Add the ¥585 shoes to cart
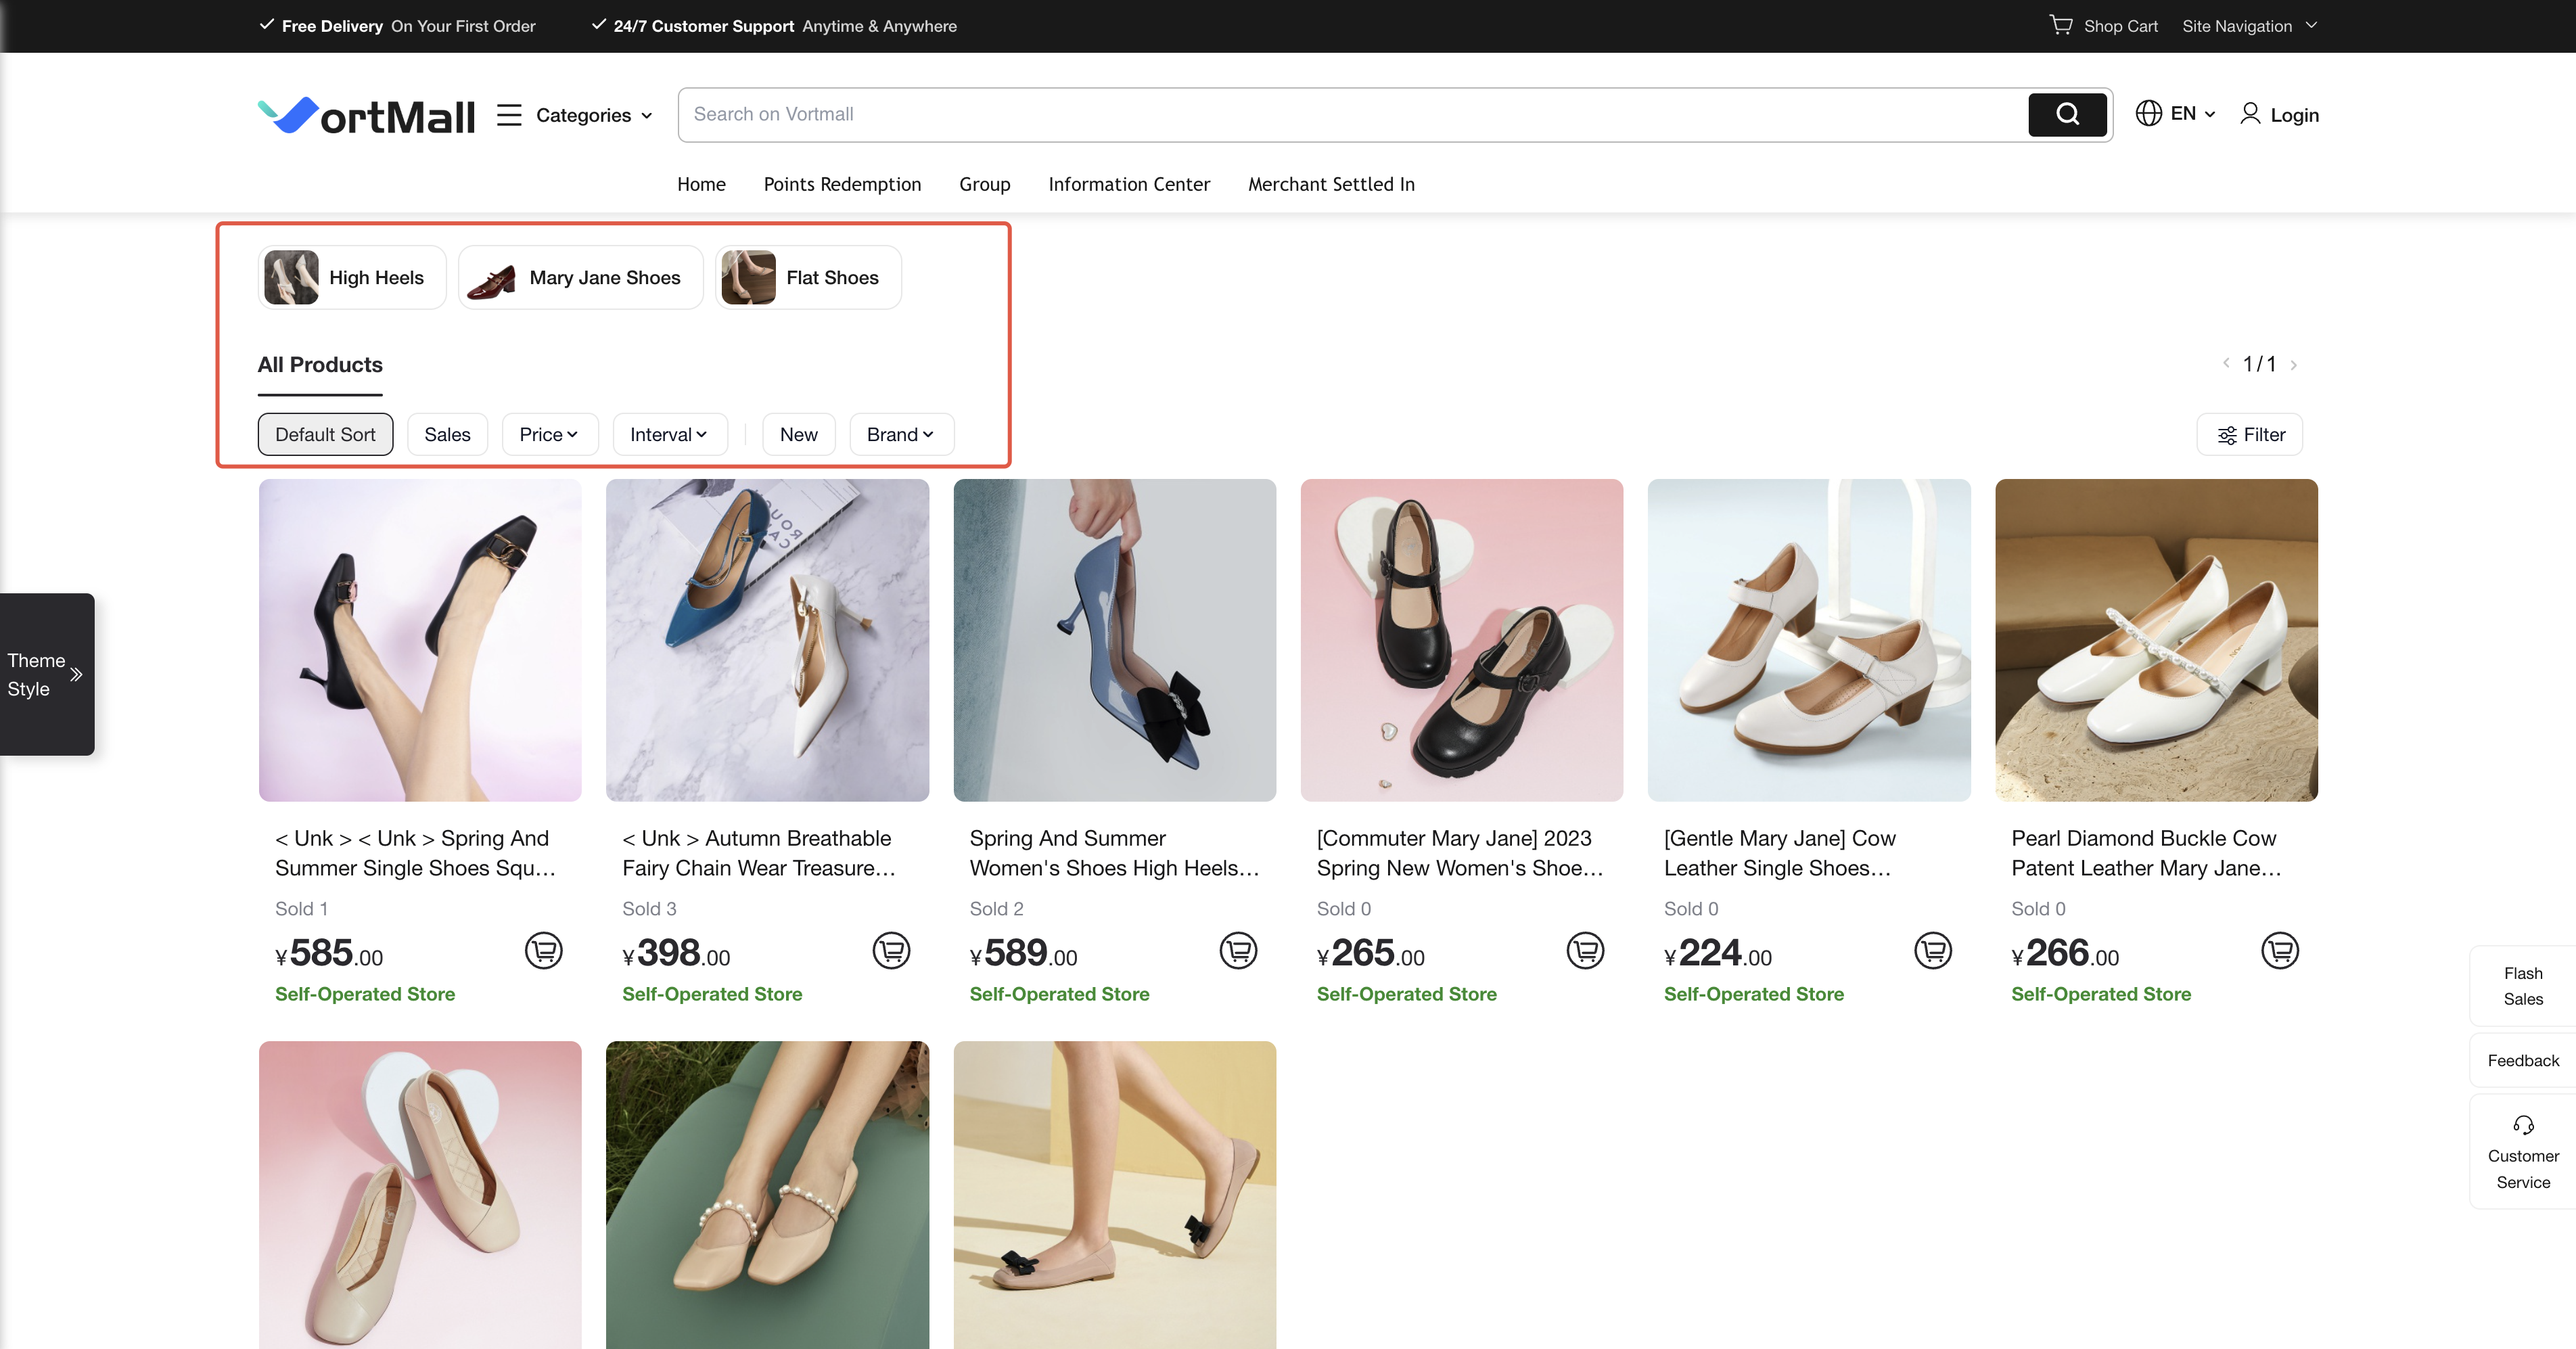This screenshot has width=2576, height=1349. click(x=543, y=950)
